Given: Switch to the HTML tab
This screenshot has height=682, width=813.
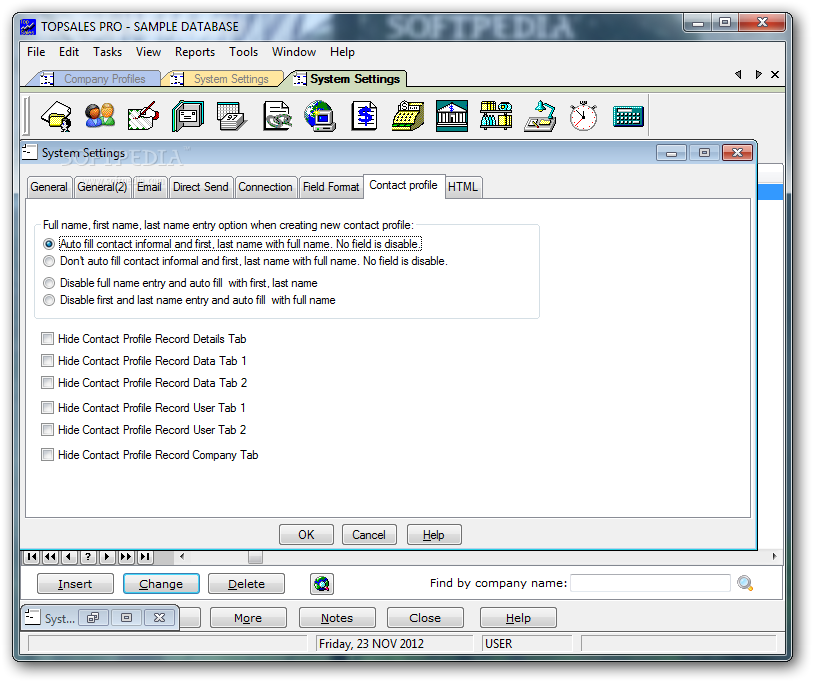Looking at the screenshot, I should coord(462,187).
